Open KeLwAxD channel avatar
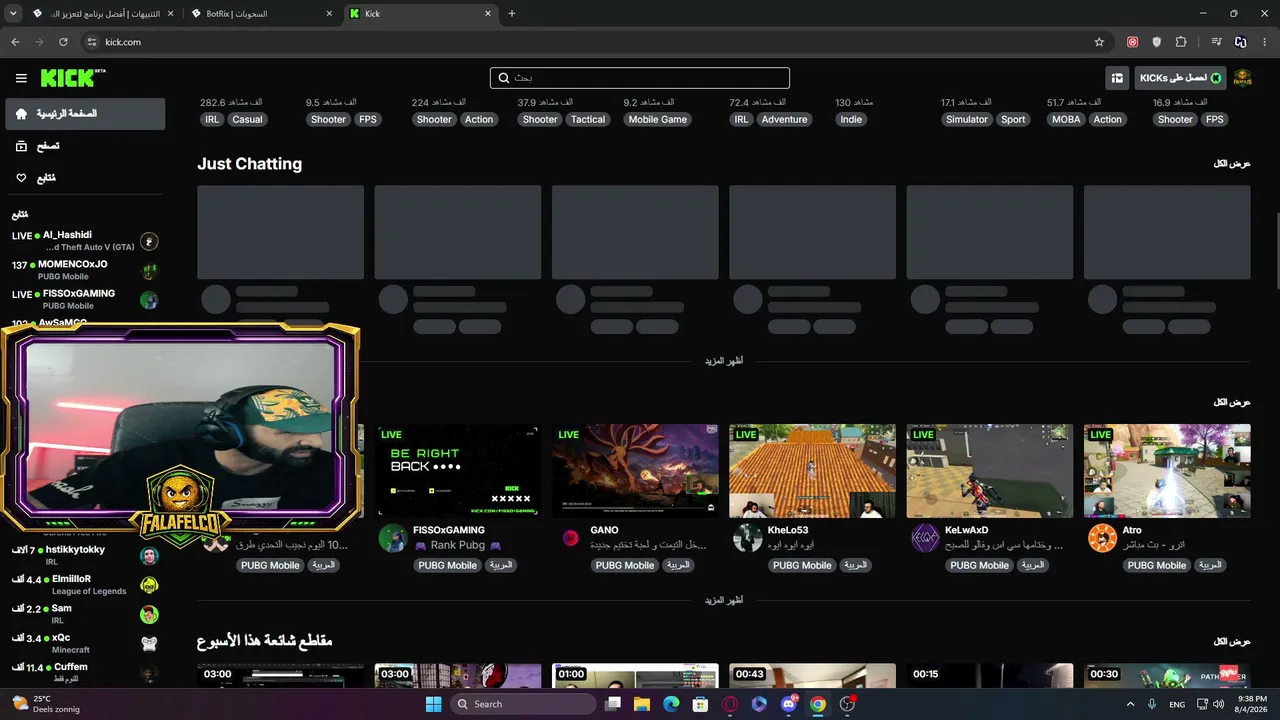 pos(925,538)
